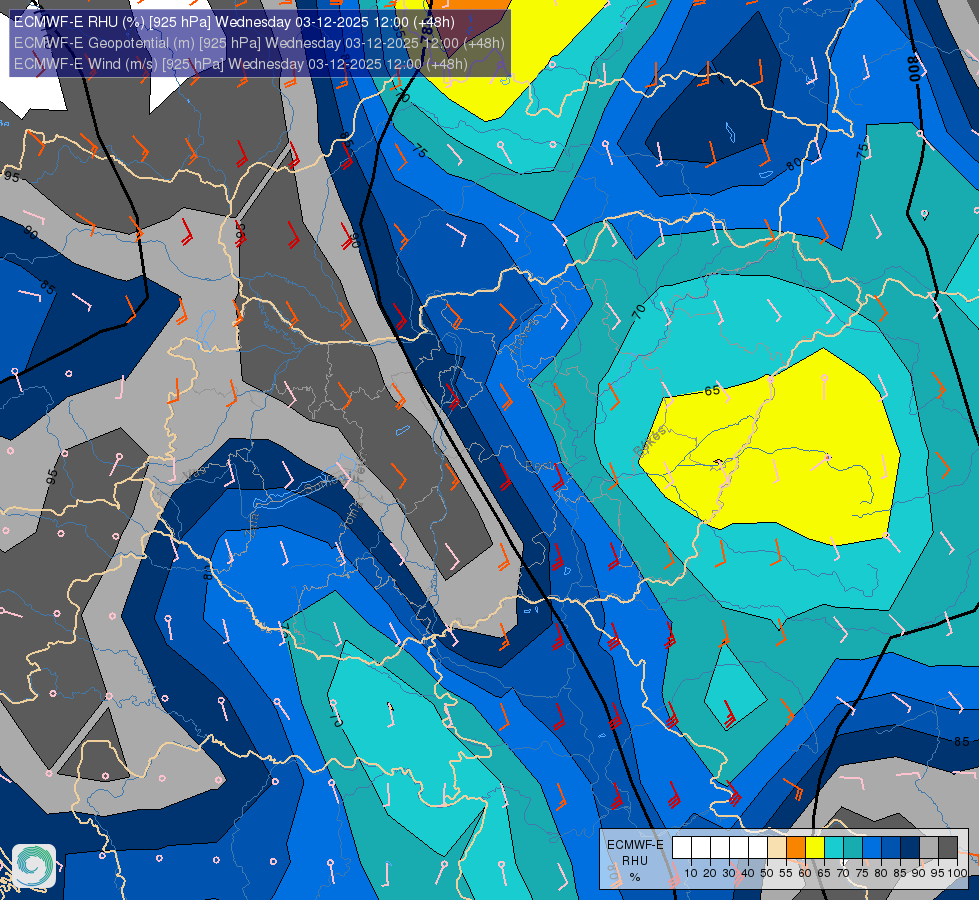Click the RHU label in the legend box
The width and height of the screenshot is (979, 900).
point(635,861)
